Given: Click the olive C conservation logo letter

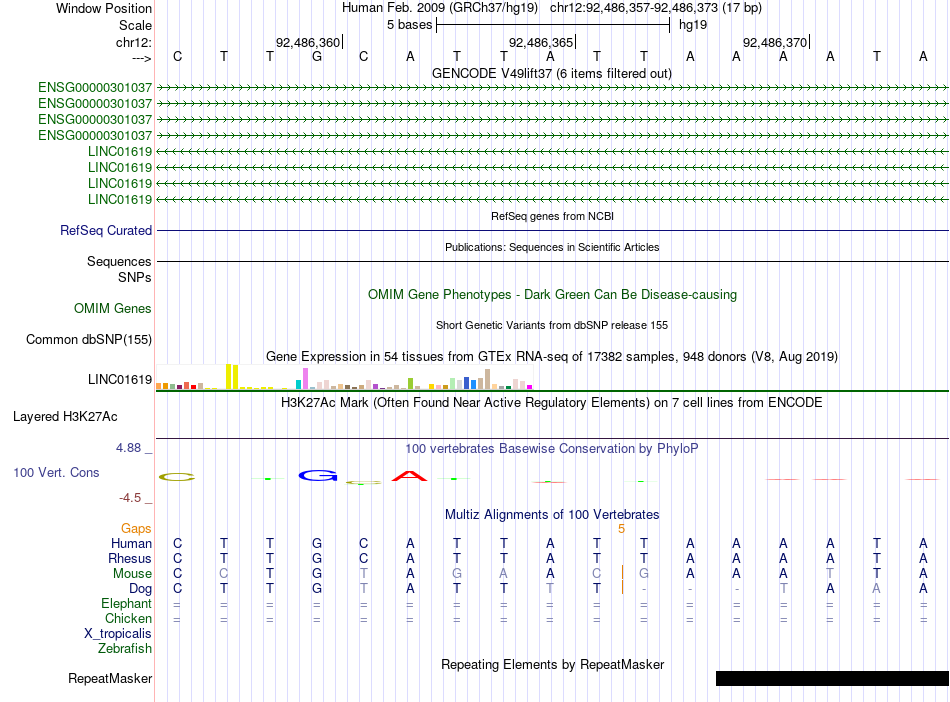Looking at the screenshot, I should click(177, 477).
